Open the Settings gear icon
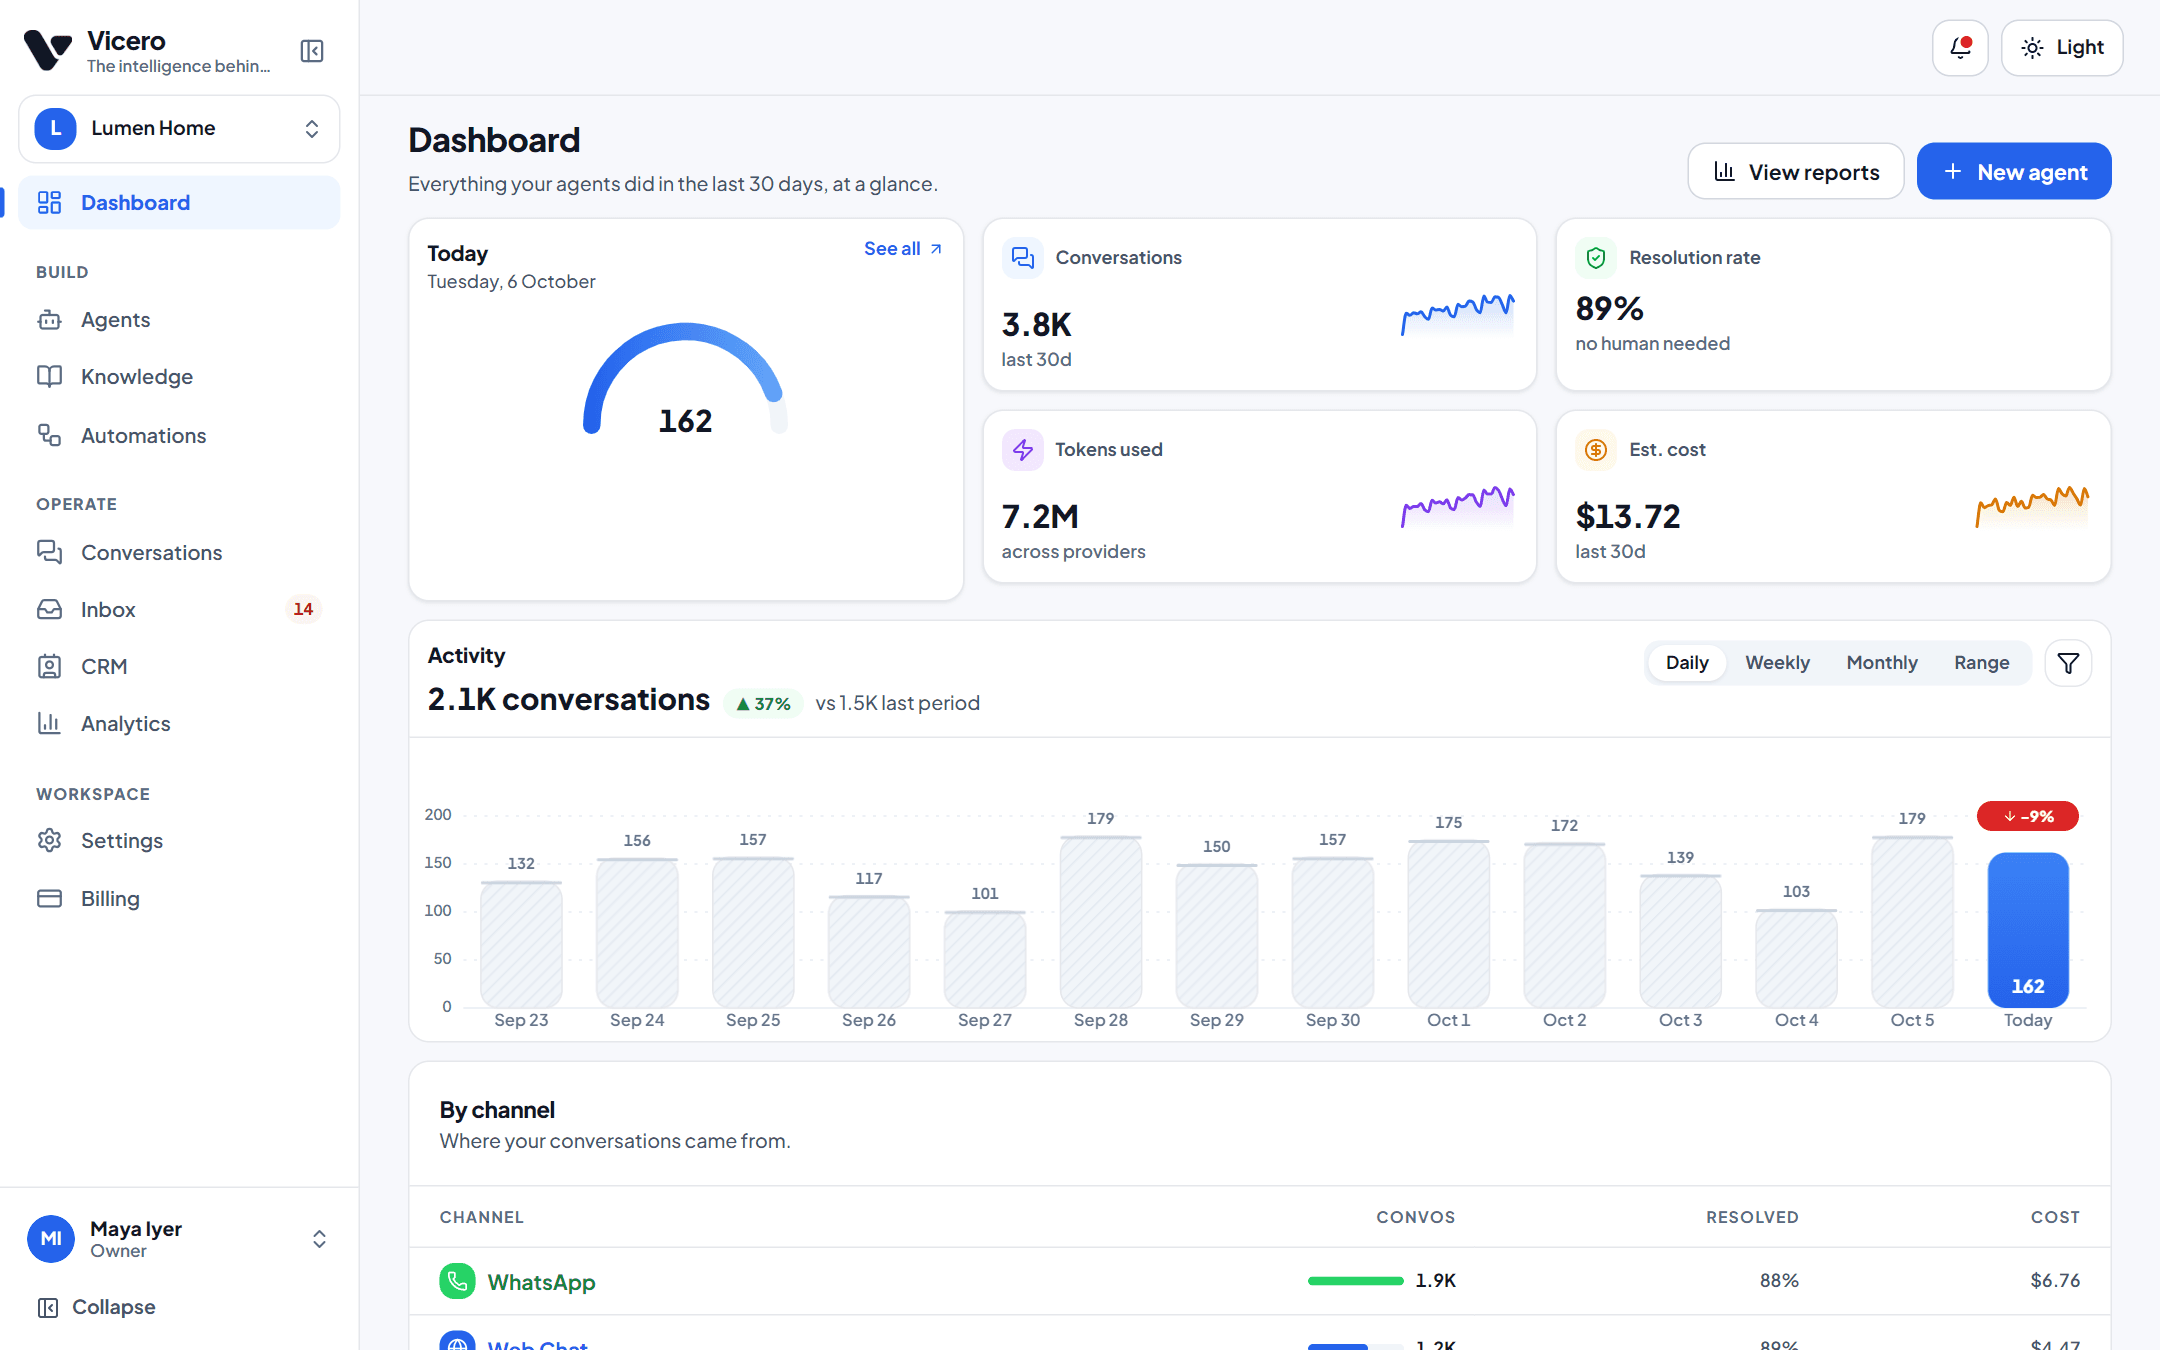The height and width of the screenshot is (1350, 2160). [49, 840]
